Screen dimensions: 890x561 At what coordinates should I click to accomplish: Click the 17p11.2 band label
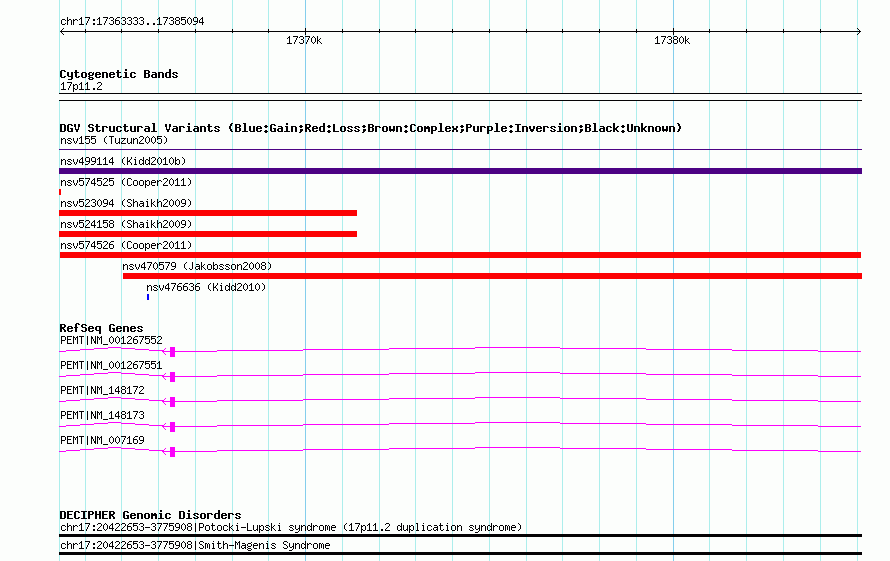coord(81,86)
